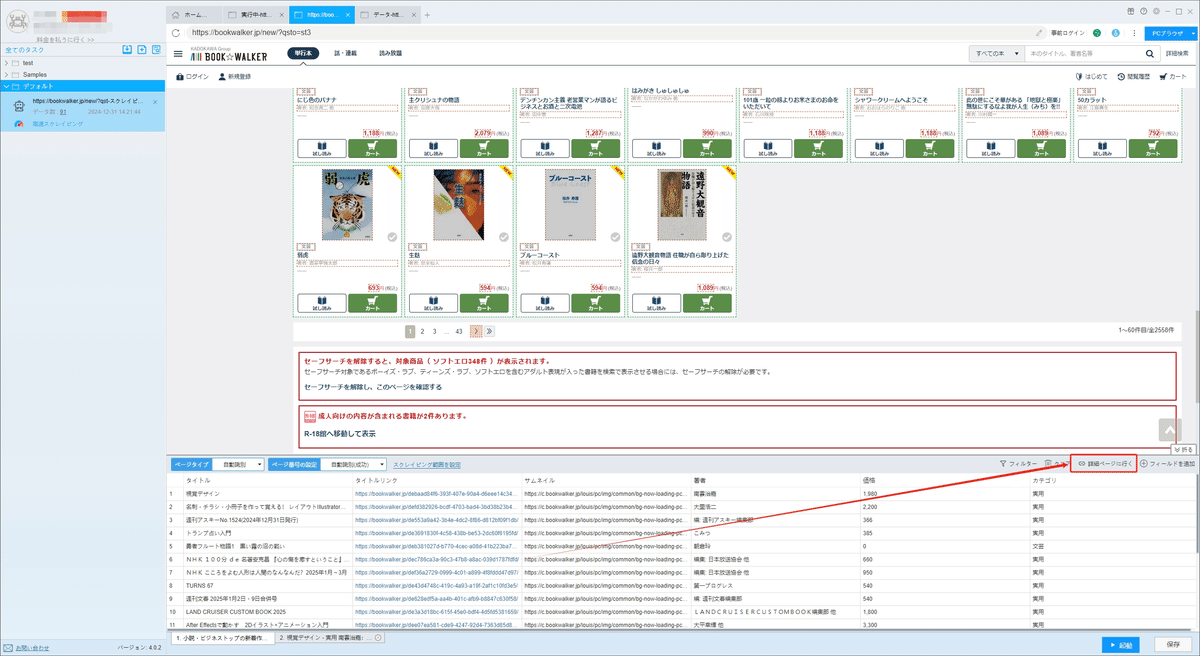Collapse the デフォルト folder
1200x656 pixels.
7,86
